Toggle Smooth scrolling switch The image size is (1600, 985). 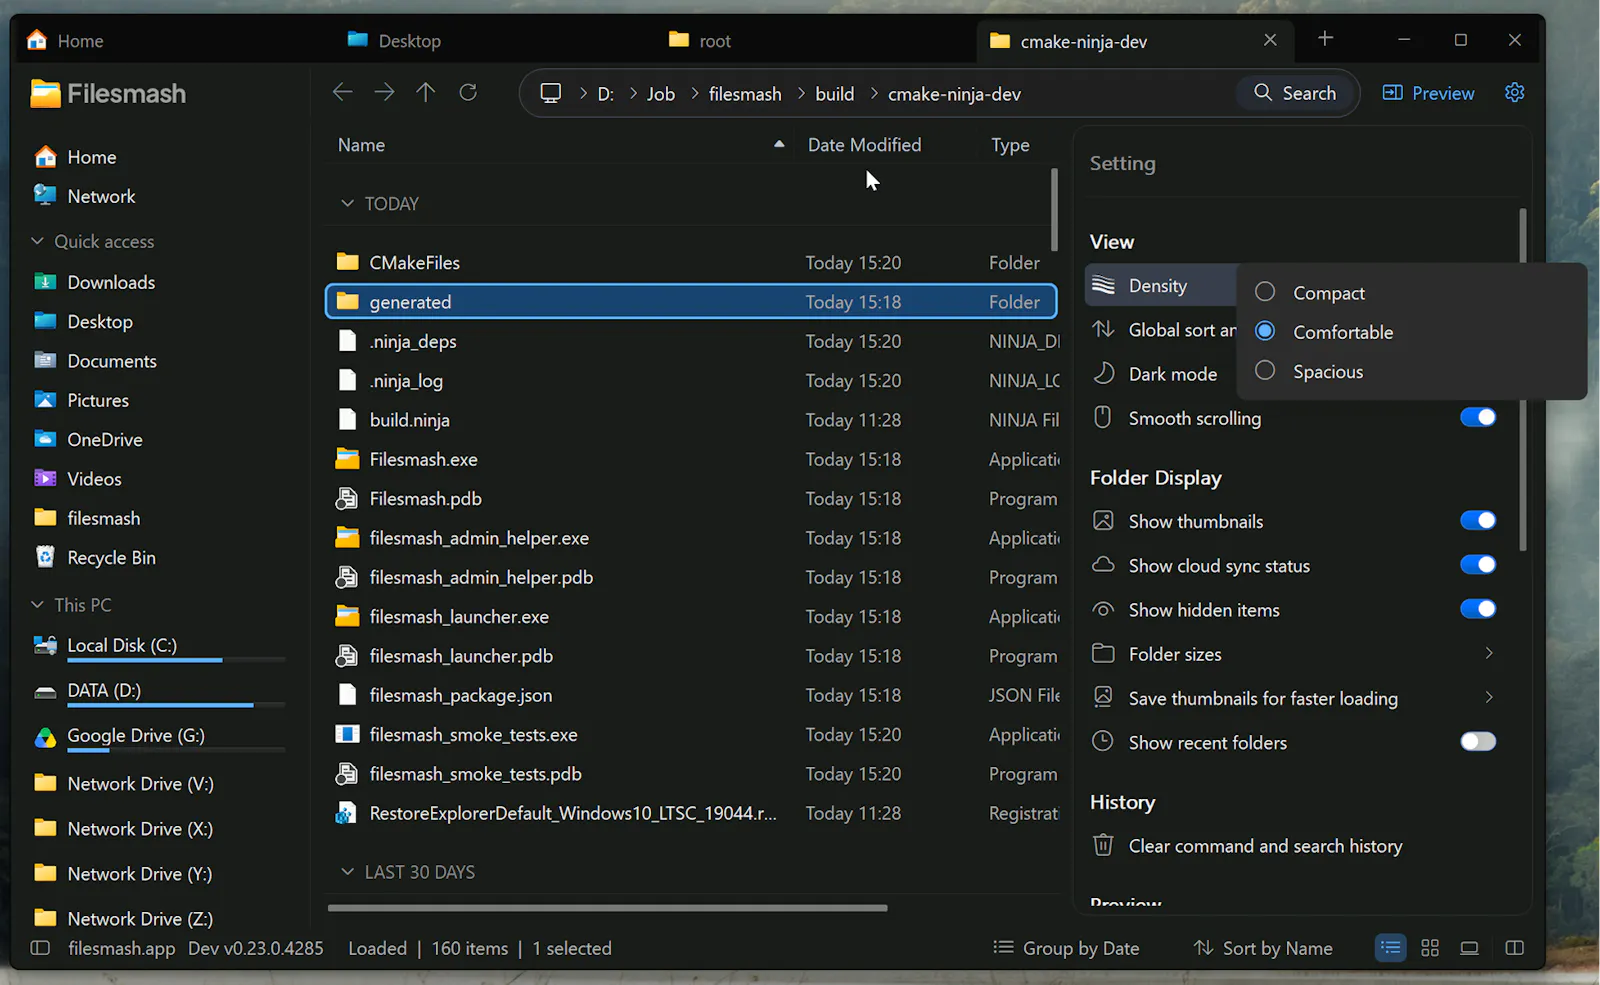pyautogui.click(x=1477, y=417)
